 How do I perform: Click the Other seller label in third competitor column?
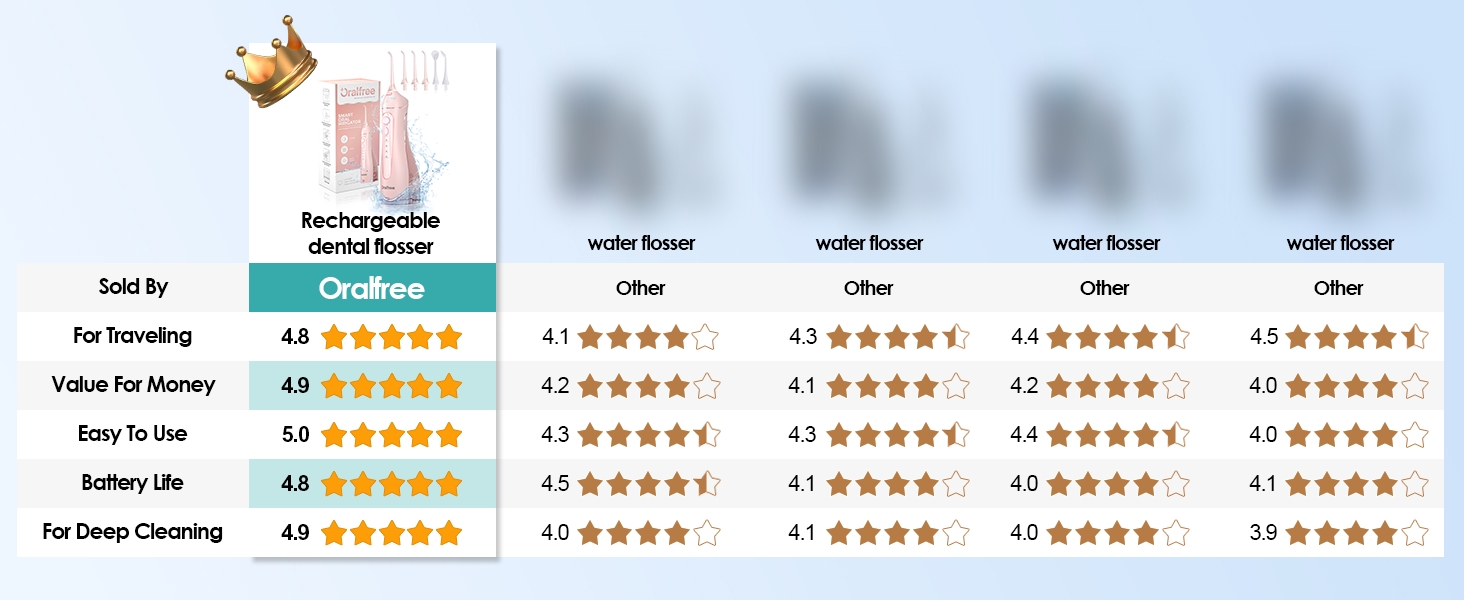point(1105,288)
